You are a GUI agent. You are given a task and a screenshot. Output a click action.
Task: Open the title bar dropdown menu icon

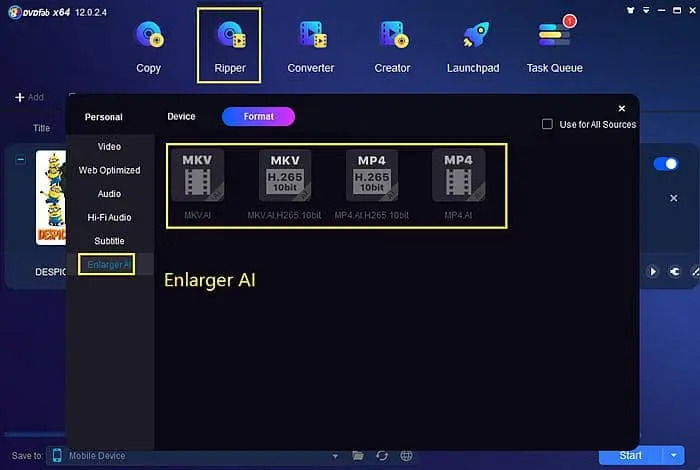tap(646, 10)
